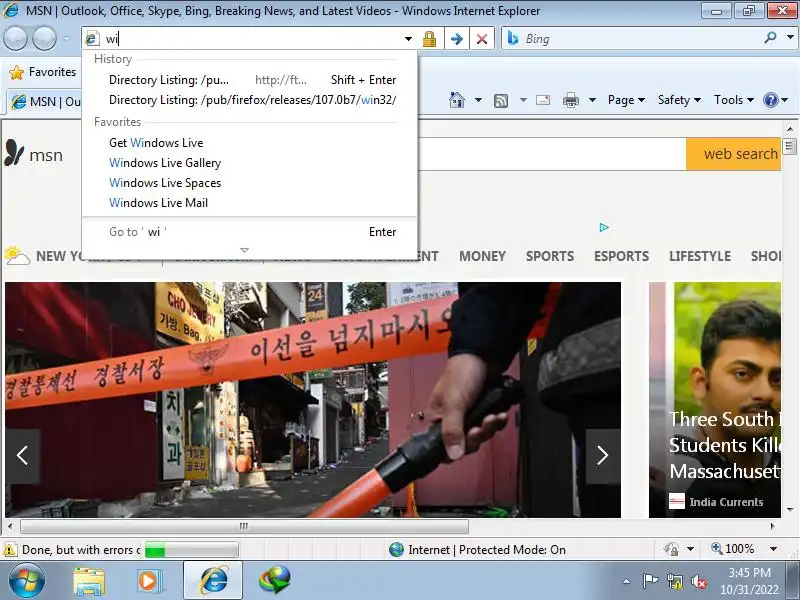Open the feeds dropdown arrow
Screen dimensions: 800x600
point(523,100)
